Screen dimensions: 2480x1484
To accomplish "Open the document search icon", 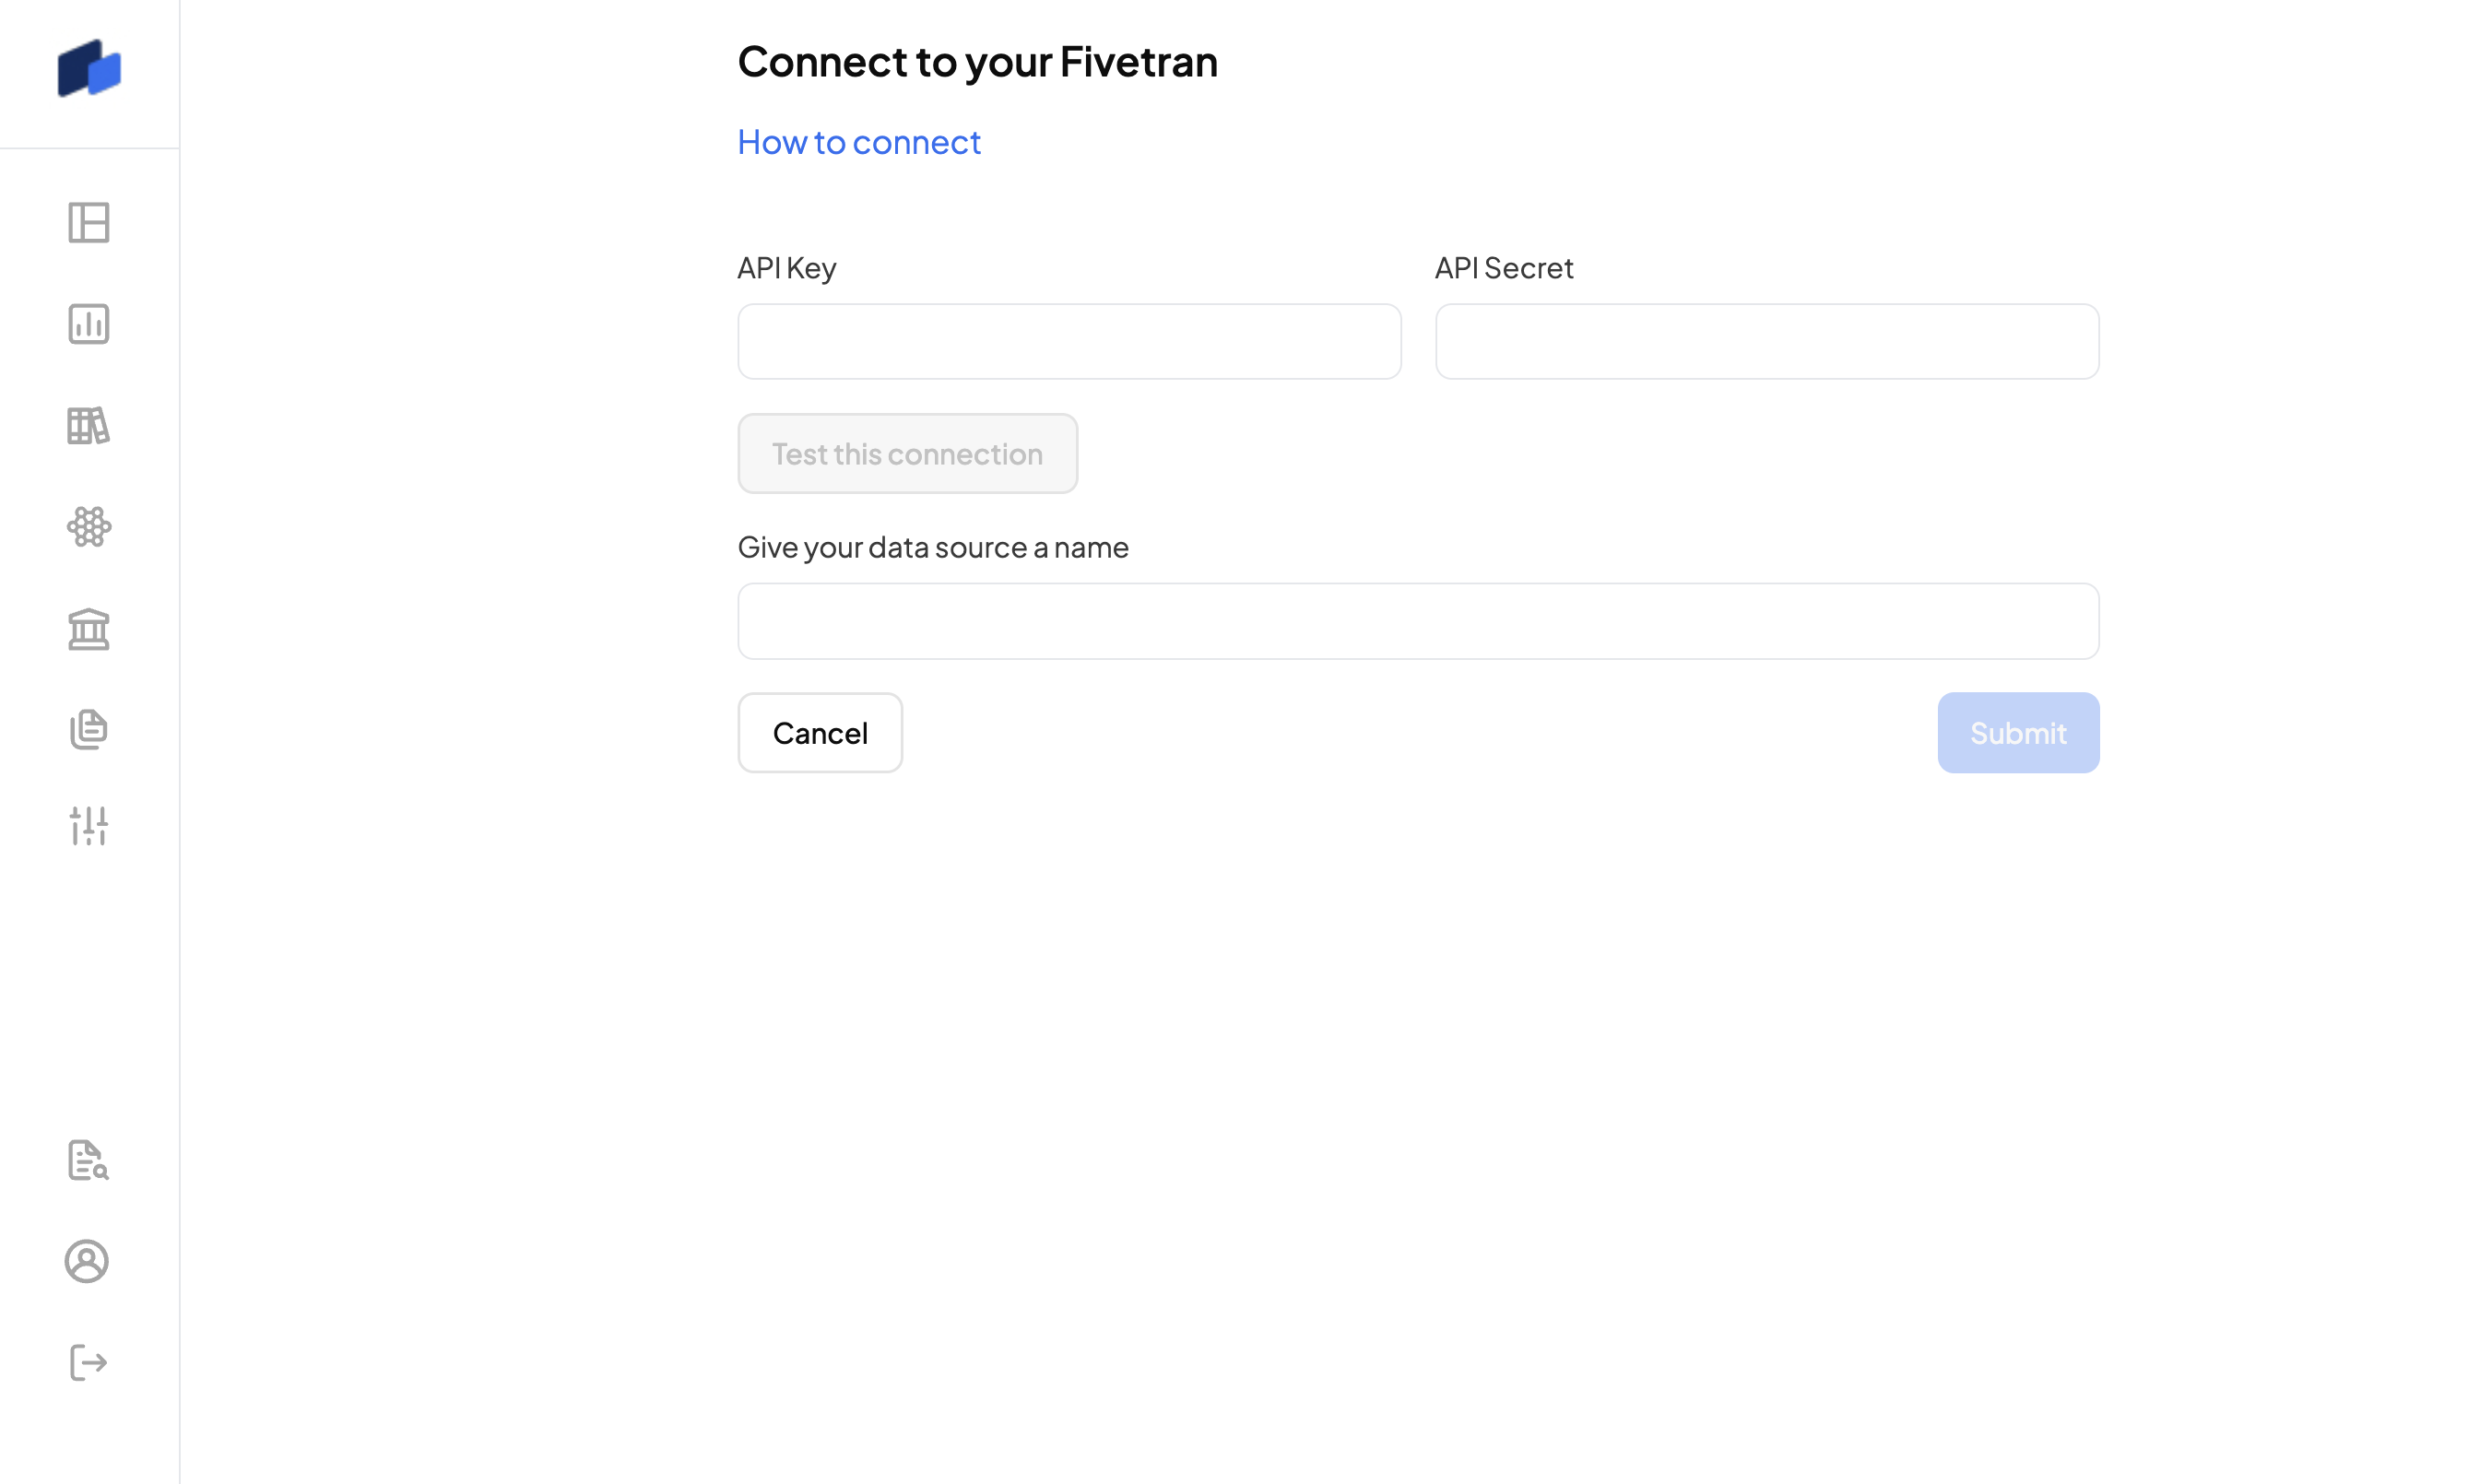I will (88, 1160).
